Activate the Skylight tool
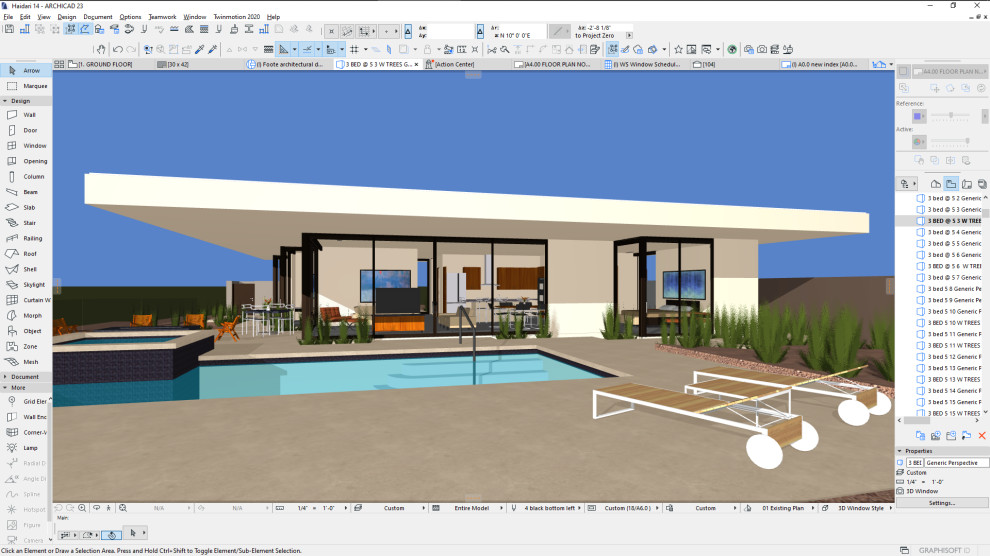 tap(25, 285)
